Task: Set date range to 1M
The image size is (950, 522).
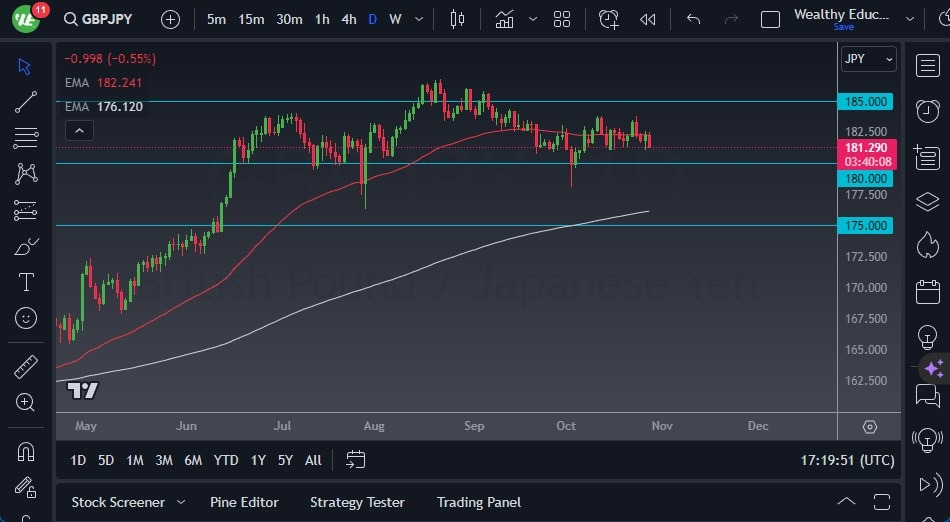Action: pos(135,460)
